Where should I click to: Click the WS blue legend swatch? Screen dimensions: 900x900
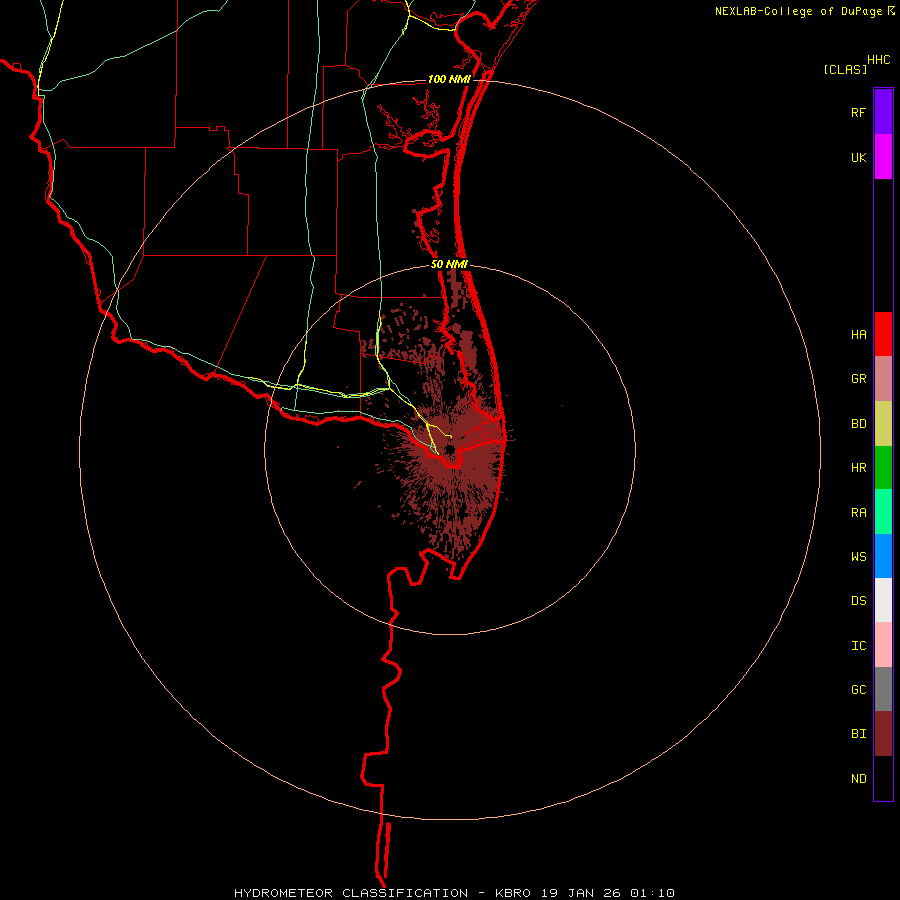(883, 556)
